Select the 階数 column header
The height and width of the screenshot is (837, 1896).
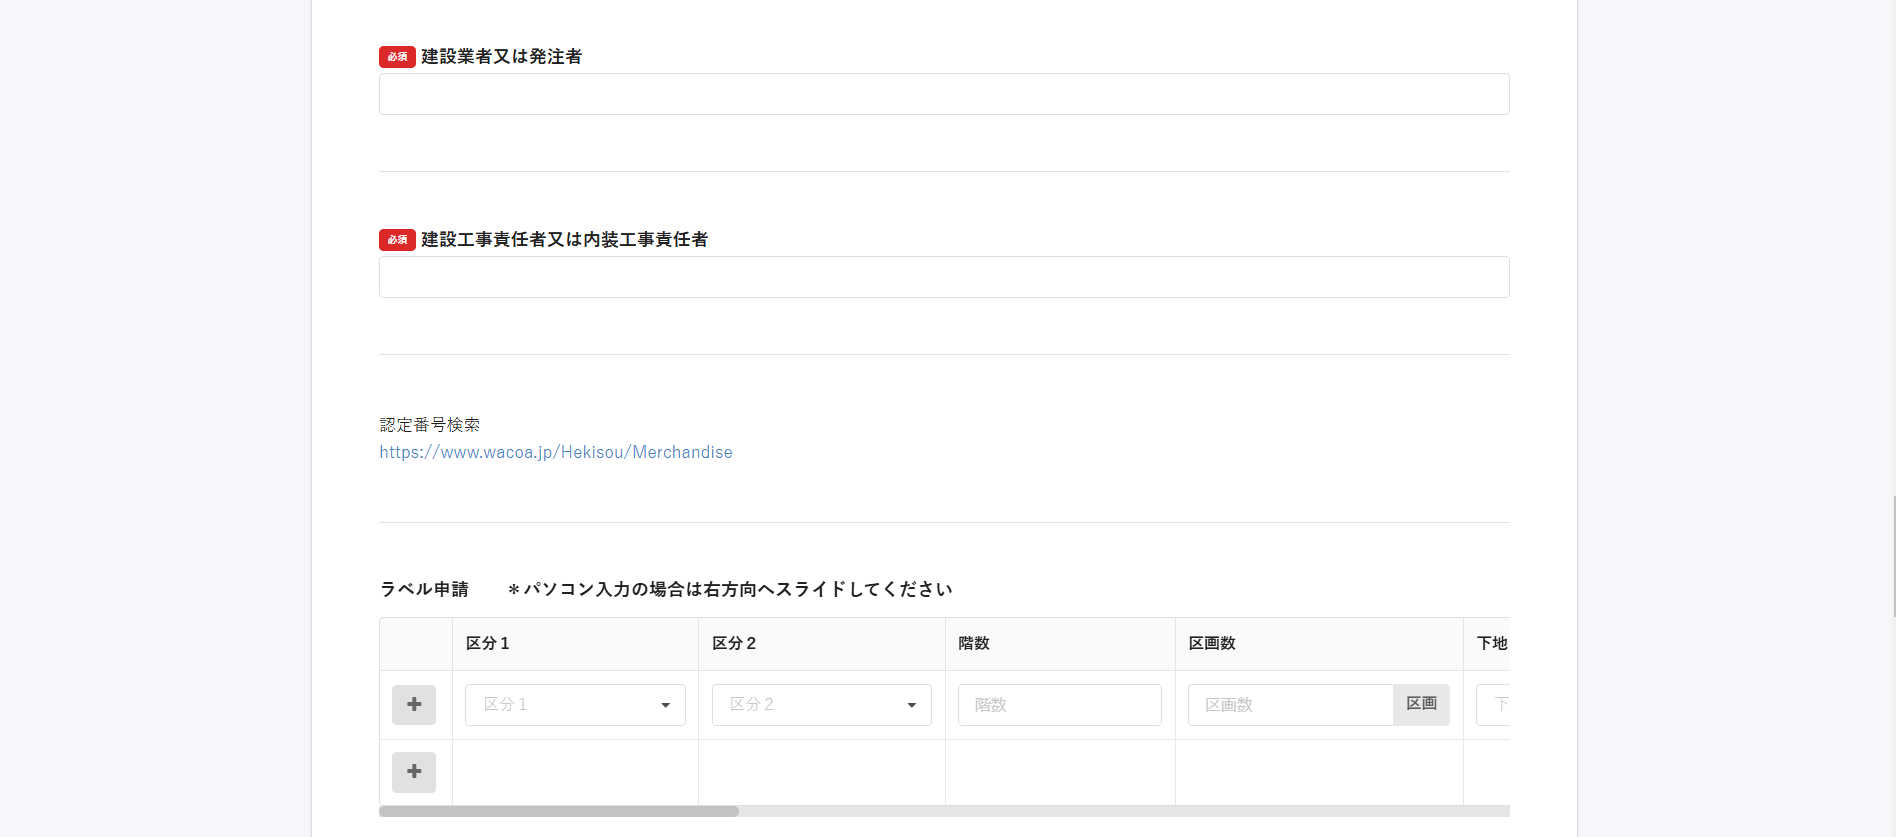(x=974, y=643)
